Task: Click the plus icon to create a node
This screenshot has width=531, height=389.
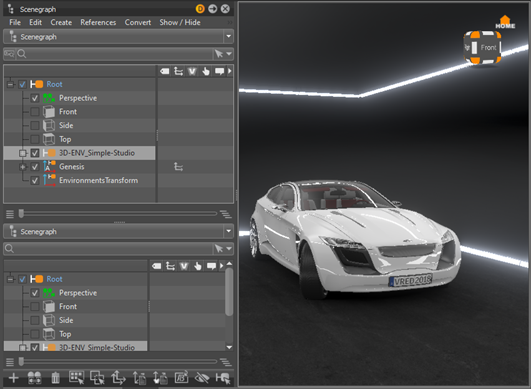Action: pos(14,378)
